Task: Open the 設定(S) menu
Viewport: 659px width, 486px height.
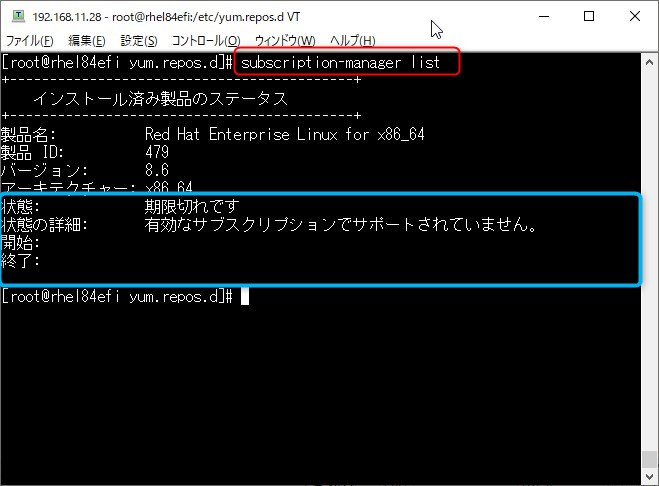Action: [x=139, y=40]
